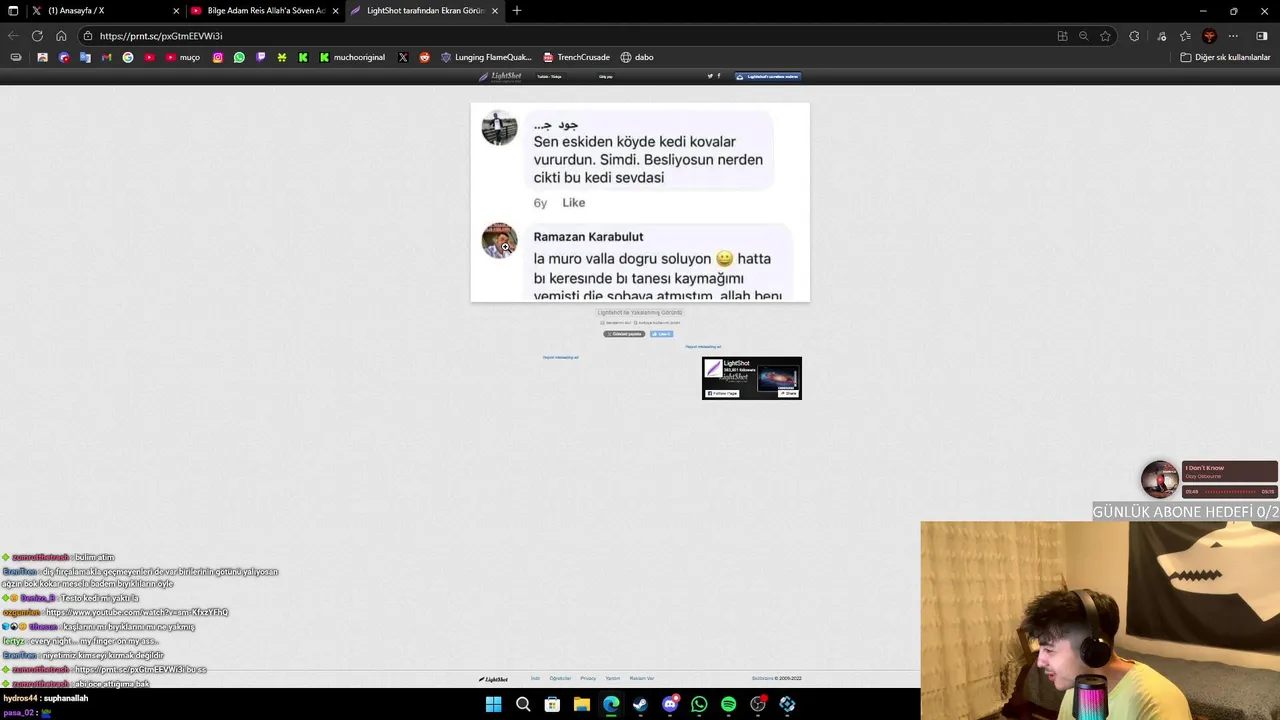Open the dabo bookmark
This screenshot has width=1280, height=720.
coord(637,57)
